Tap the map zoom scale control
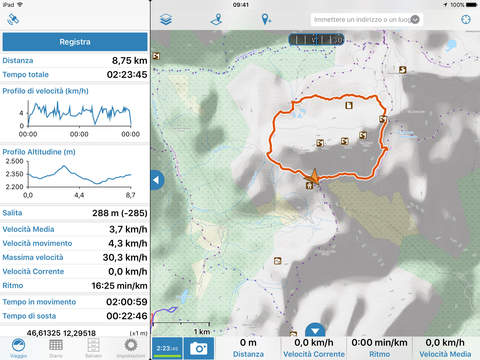This screenshot has height=360, width=480. click(x=316, y=40)
